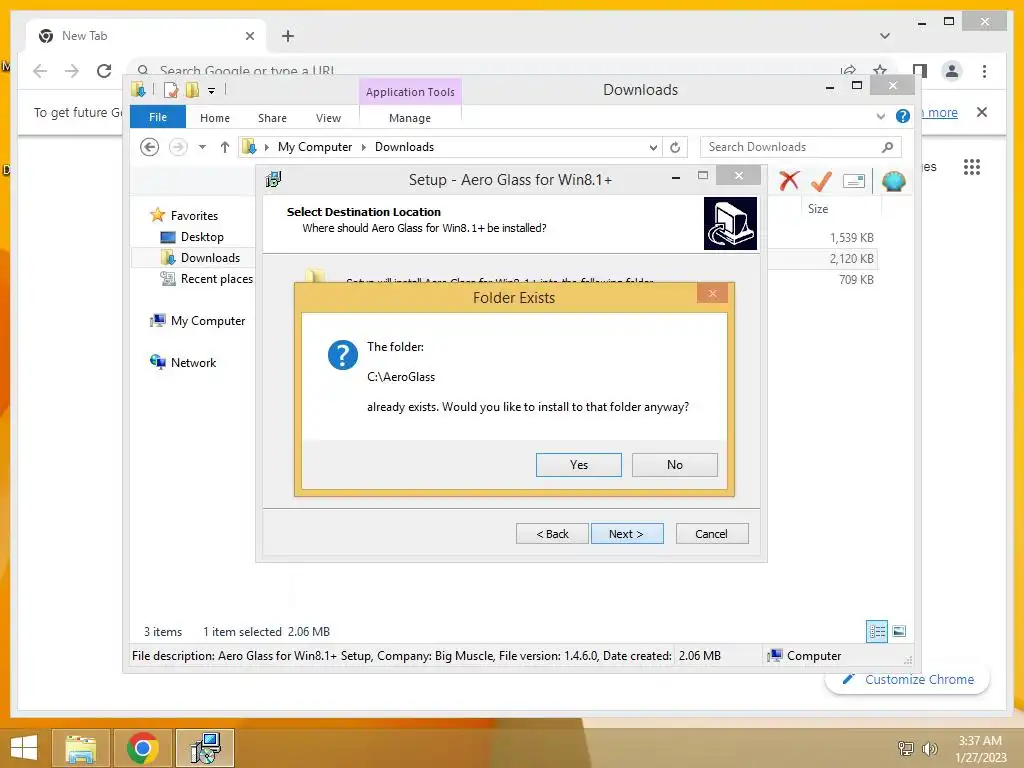The height and width of the screenshot is (768, 1024).
Task: Click the search magnifier icon in Explorer
Action: 887,147
